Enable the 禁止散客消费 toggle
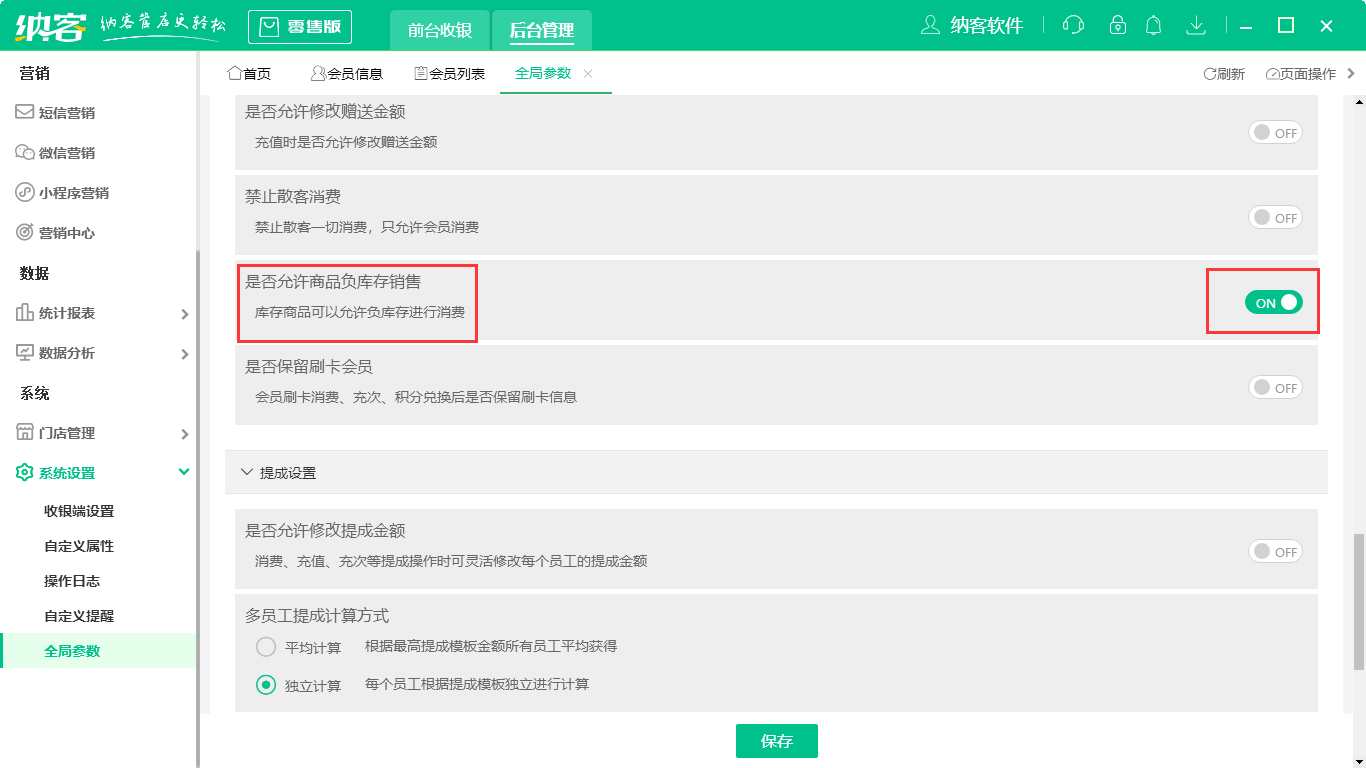The width and height of the screenshot is (1366, 768). click(1275, 217)
